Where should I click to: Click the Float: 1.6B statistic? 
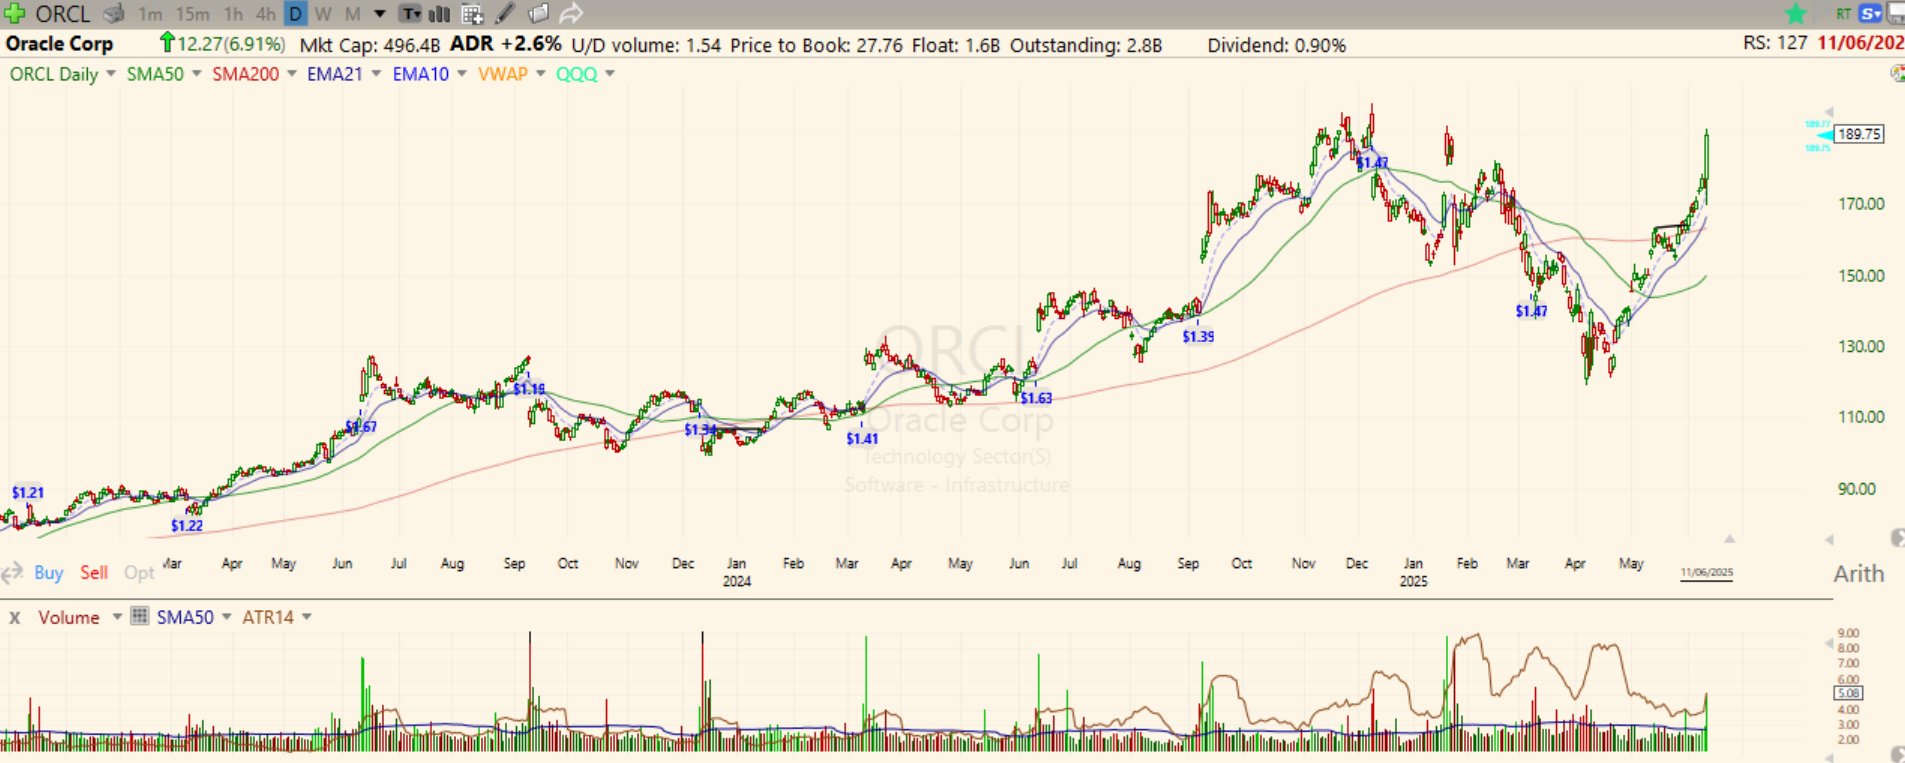955,45
